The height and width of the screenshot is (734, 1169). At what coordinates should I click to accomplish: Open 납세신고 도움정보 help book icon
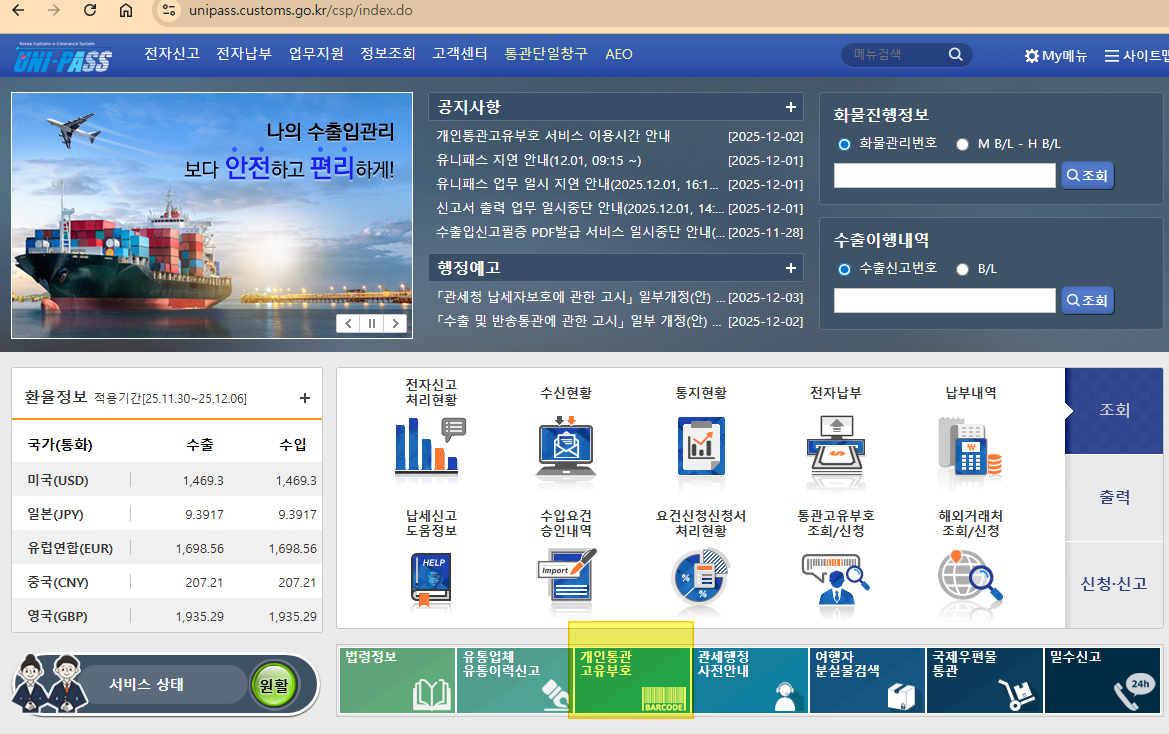[x=430, y=579]
